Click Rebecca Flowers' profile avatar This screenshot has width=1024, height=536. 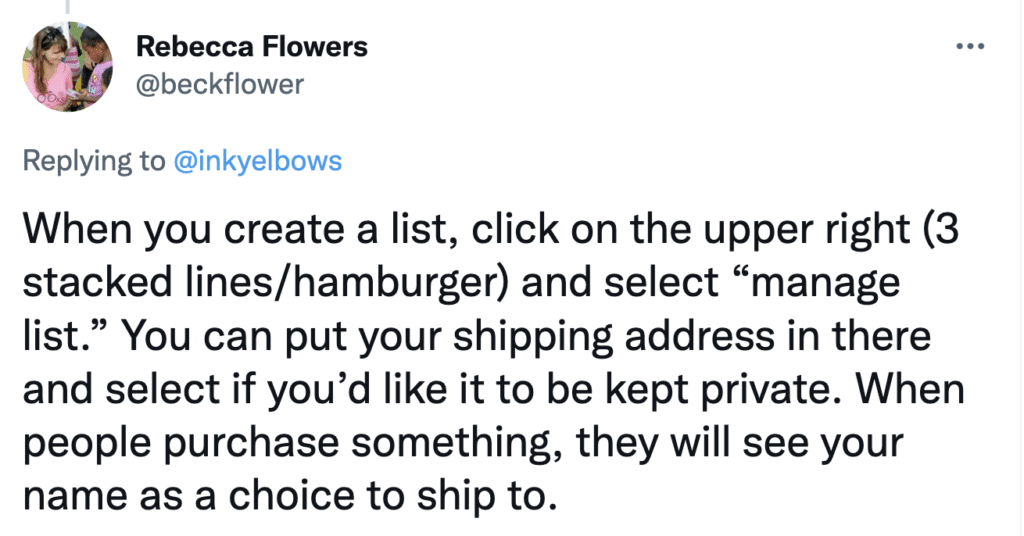[x=67, y=67]
